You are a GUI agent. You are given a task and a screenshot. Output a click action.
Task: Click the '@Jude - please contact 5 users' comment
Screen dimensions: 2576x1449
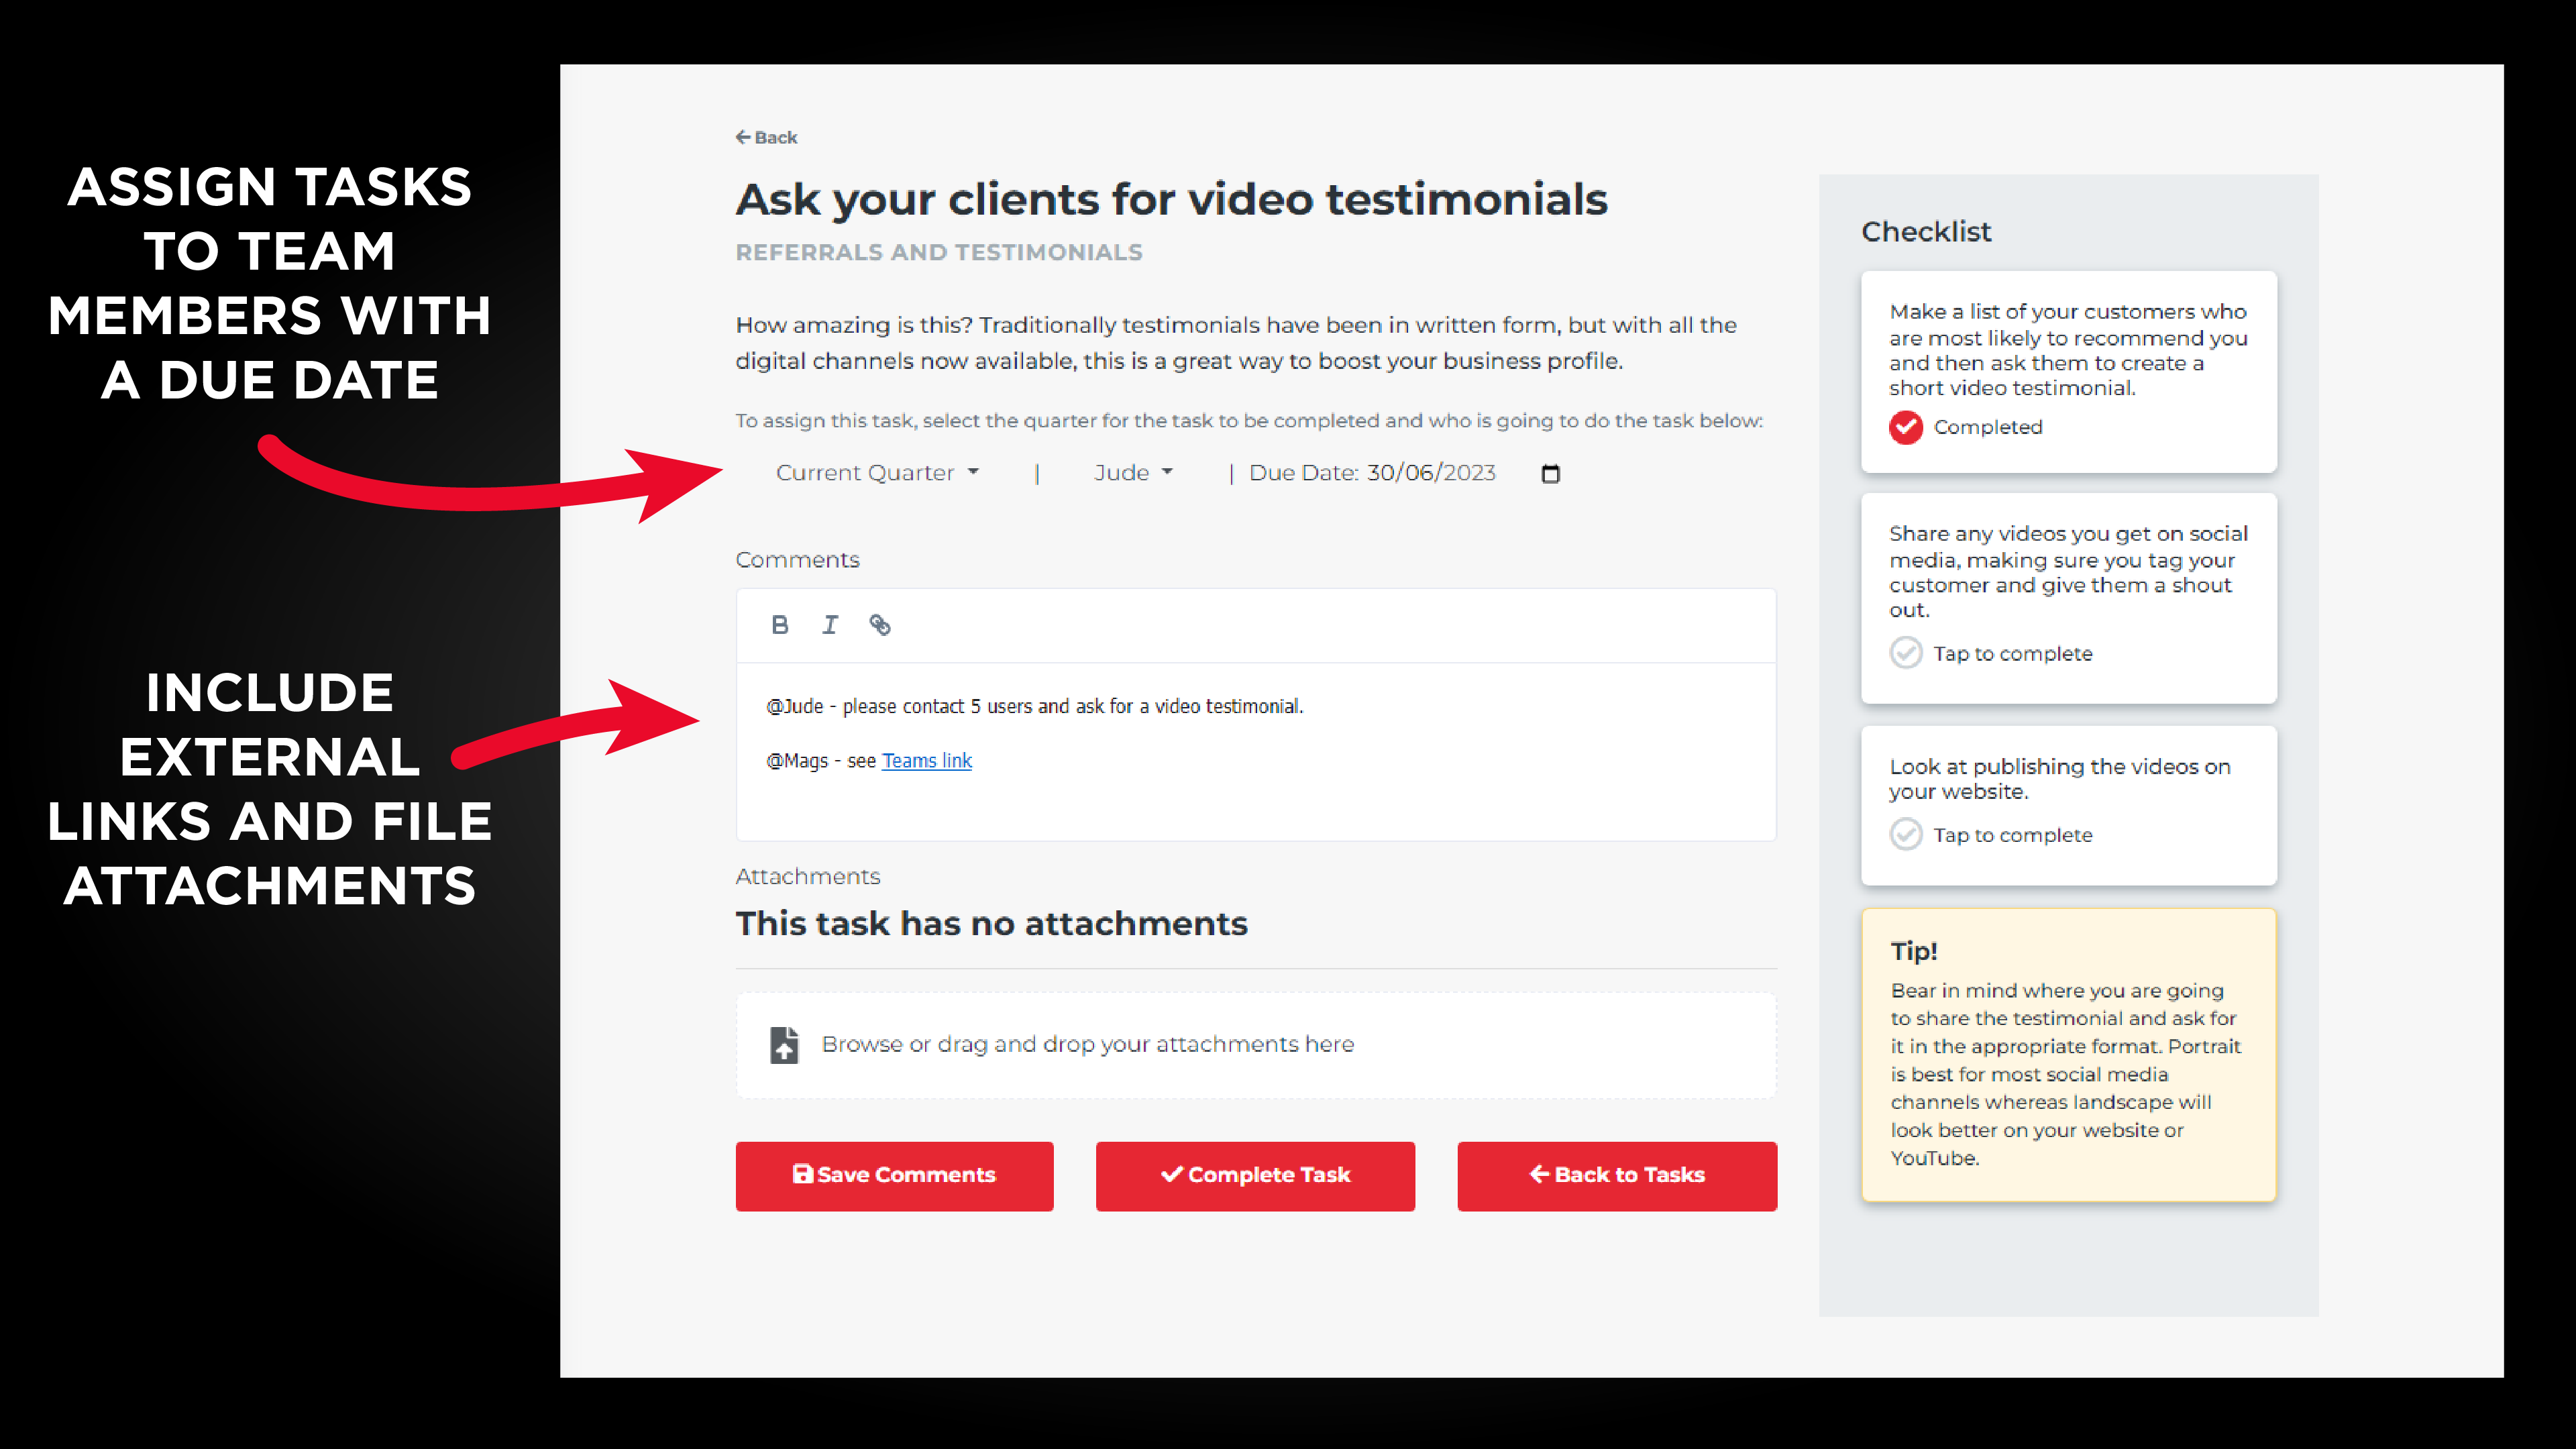[1035, 706]
